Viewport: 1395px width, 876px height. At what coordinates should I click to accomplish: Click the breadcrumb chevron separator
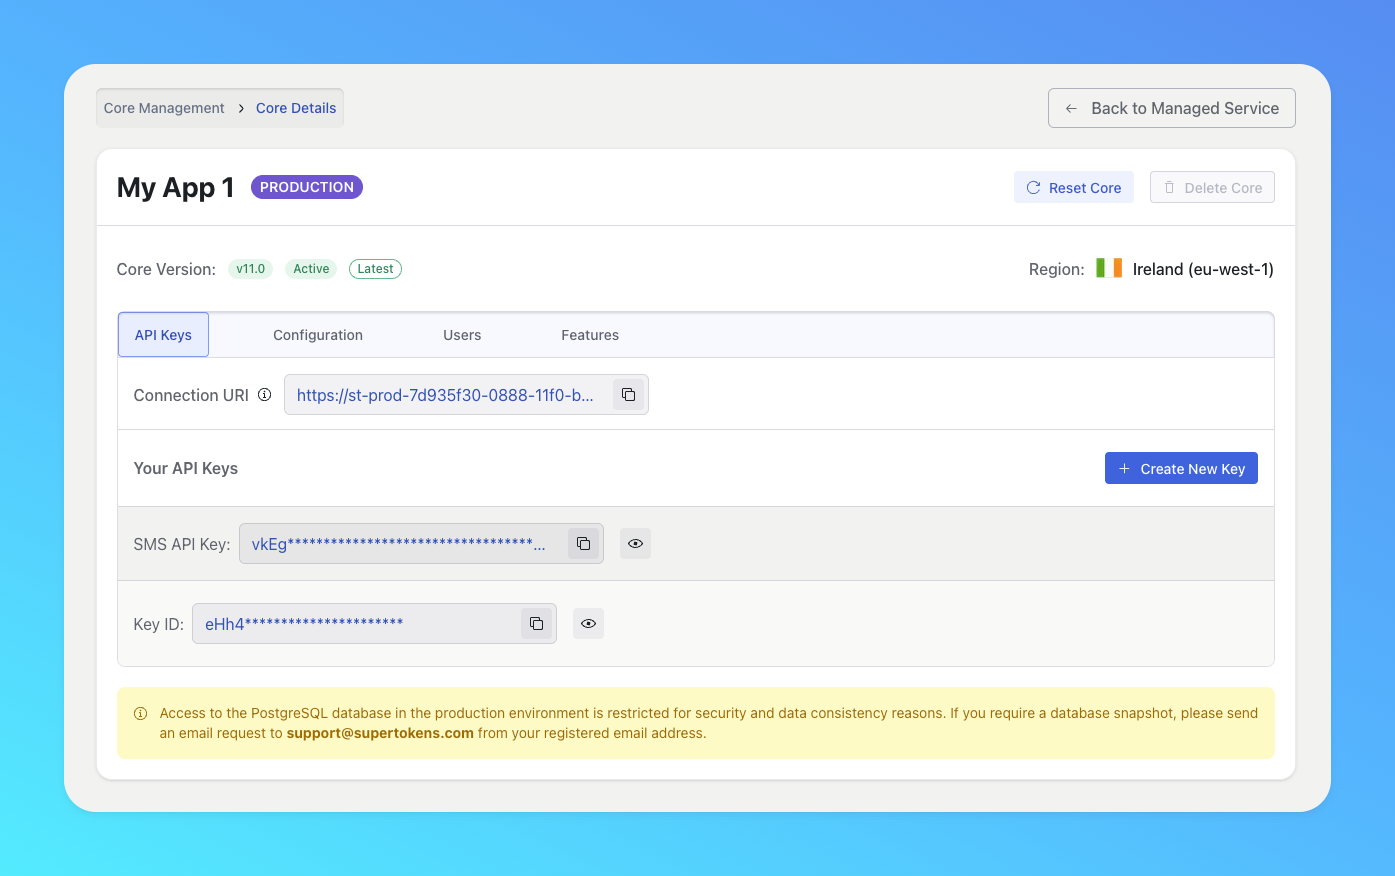click(241, 108)
